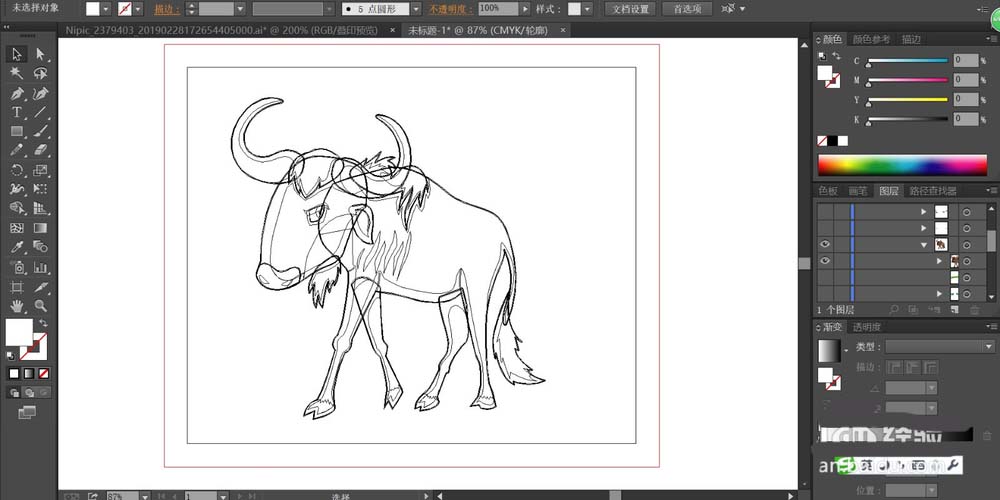Select the Perspective Grid tool
Image resolution: width=1000 pixels, height=500 pixels.
[x=40, y=209]
